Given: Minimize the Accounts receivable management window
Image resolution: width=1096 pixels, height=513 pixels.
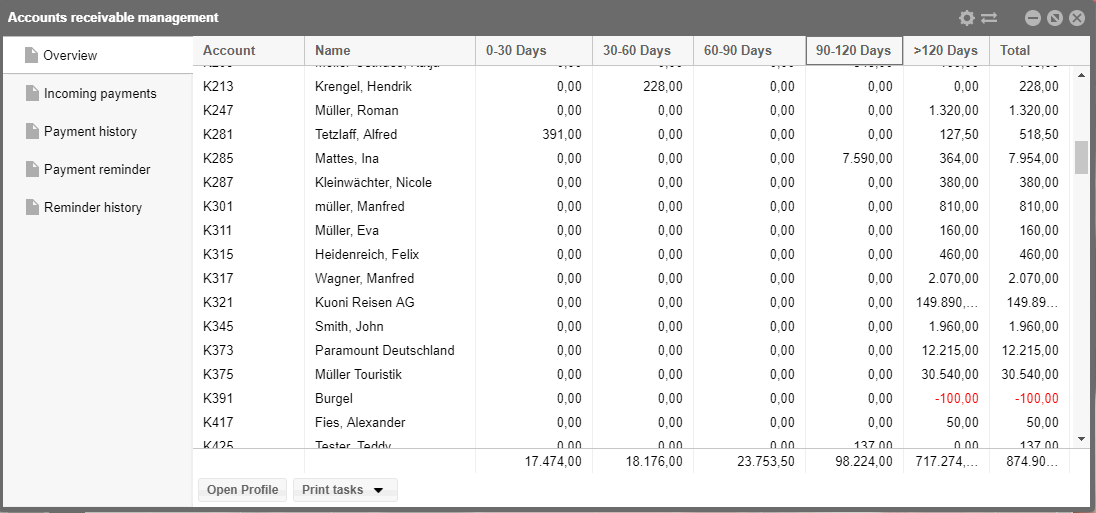Looking at the screenshot, I should (x=1033, y=18).
